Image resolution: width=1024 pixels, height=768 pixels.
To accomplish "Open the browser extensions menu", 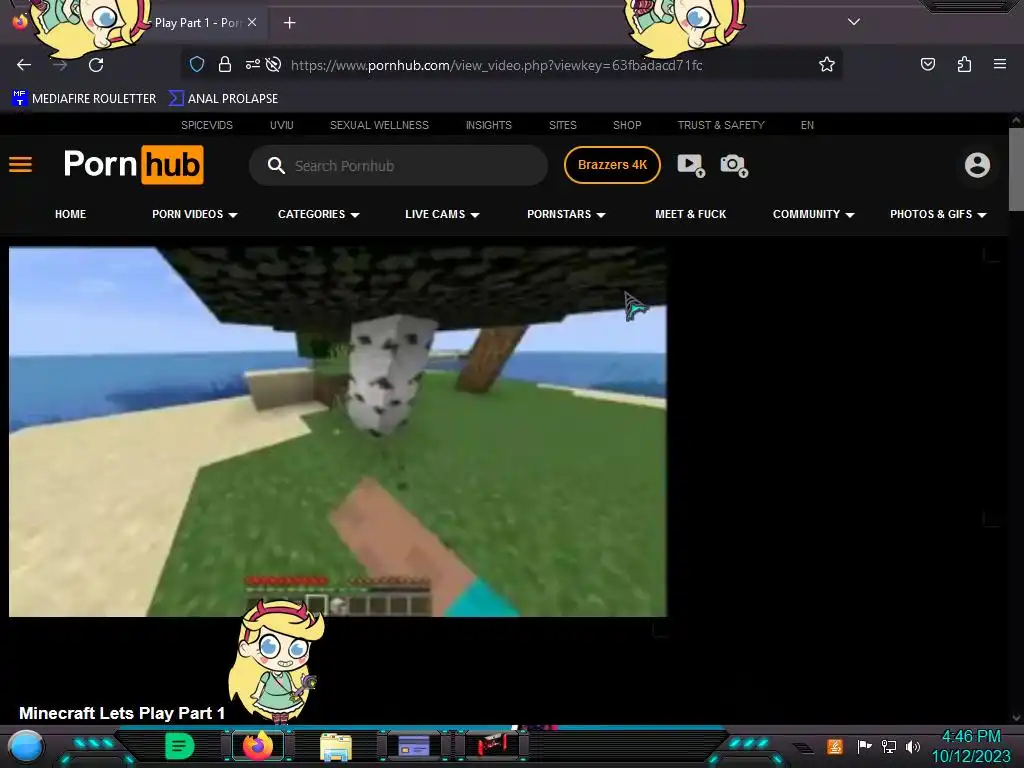I will (x=964, y=64).
